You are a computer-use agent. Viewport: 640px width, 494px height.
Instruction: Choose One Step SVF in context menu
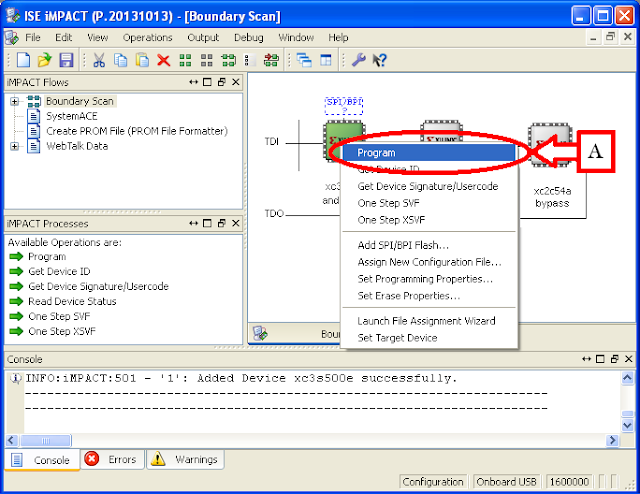click(x=429, y=203)
